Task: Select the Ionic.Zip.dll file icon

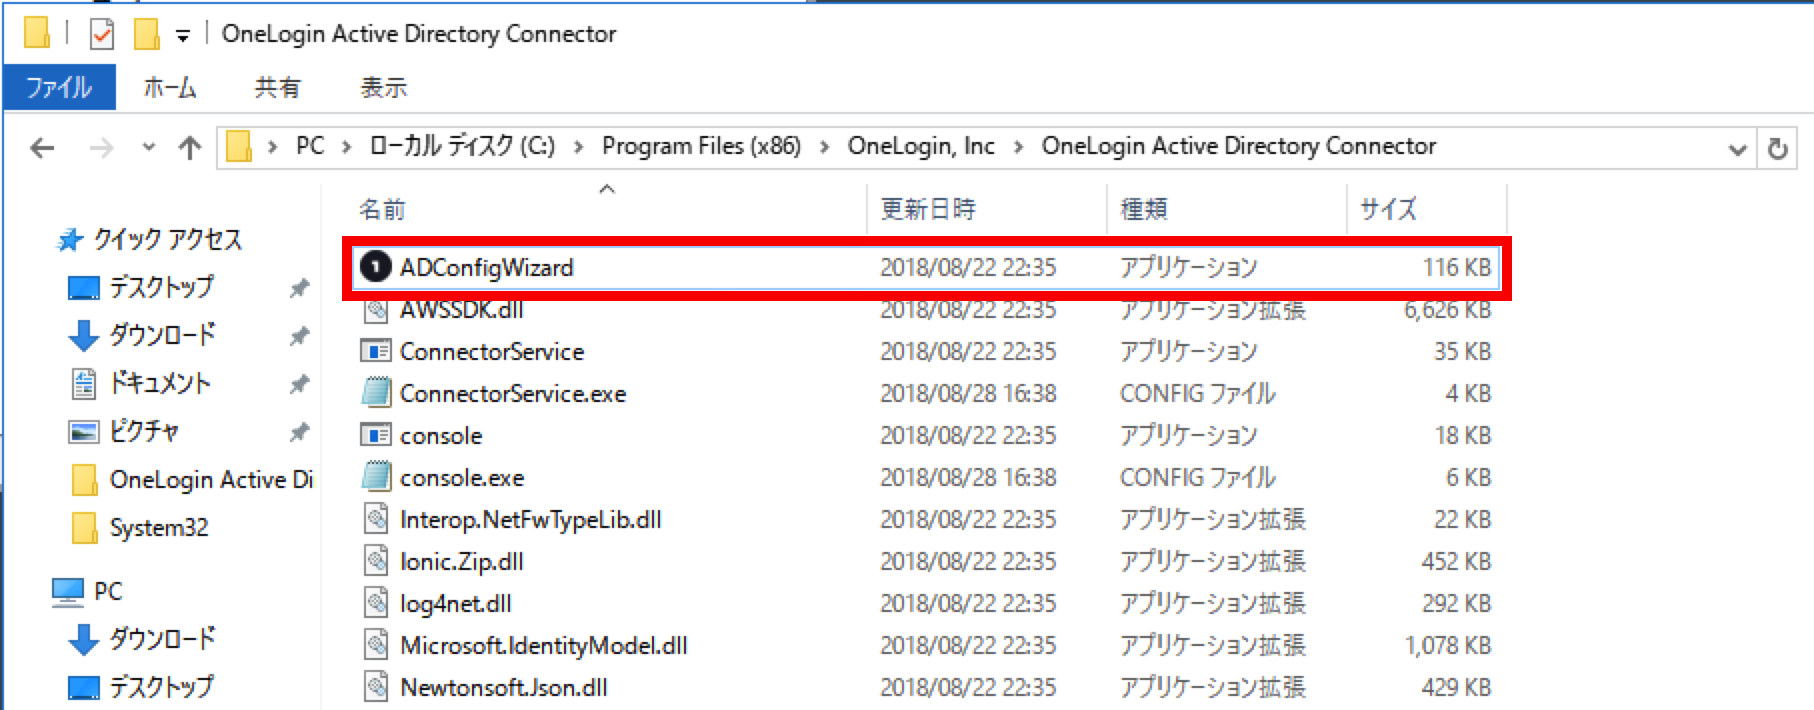Action: (x=375, y=561)
